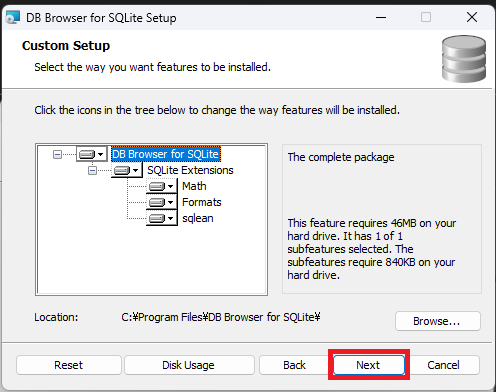Click the database cylinder banner icon
Screen dimensions: 496x392
pos(464,59)
